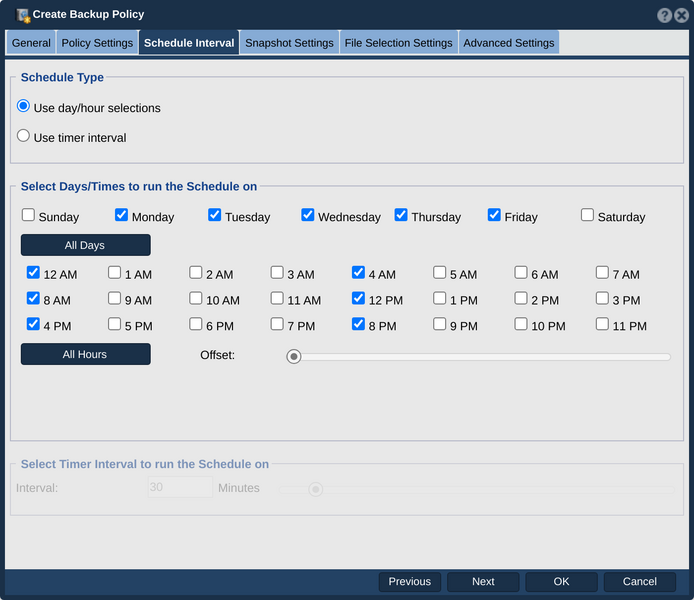
Task: Enable the 2 PM hour
Action: pyautogui.click(x=521, y=298)
